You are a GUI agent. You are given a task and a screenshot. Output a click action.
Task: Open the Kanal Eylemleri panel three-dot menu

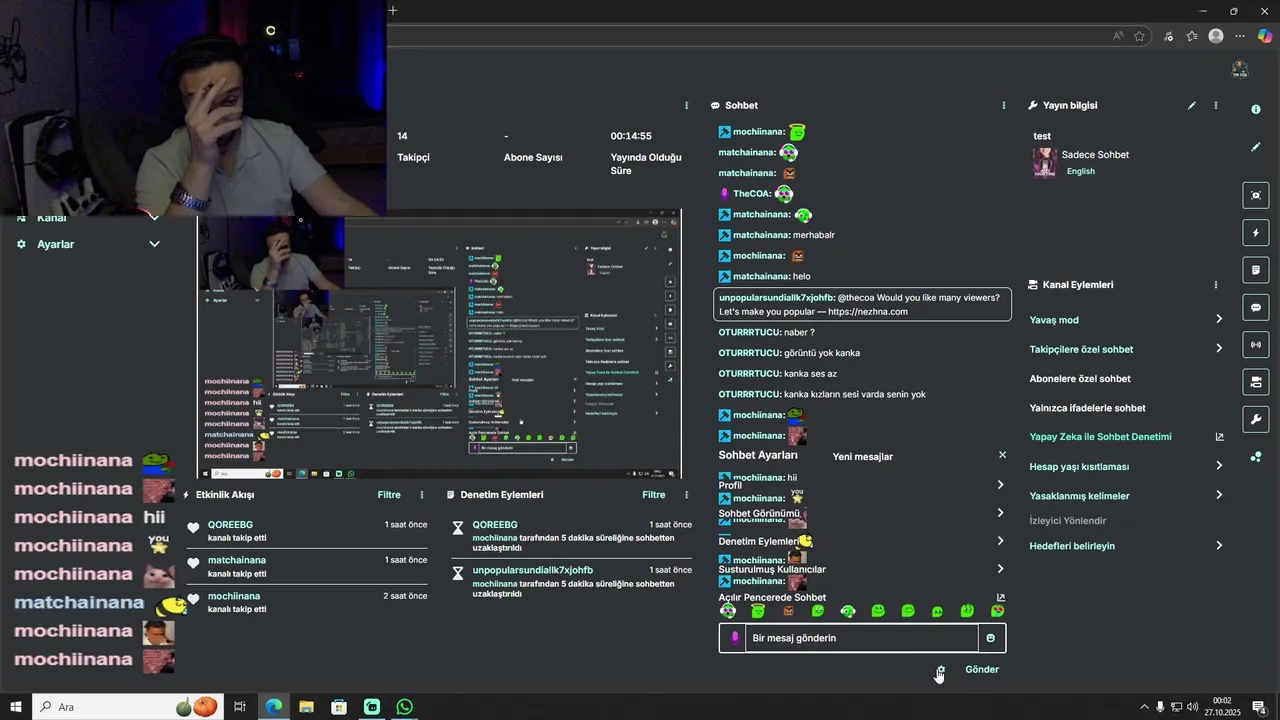click(1216, 285)
